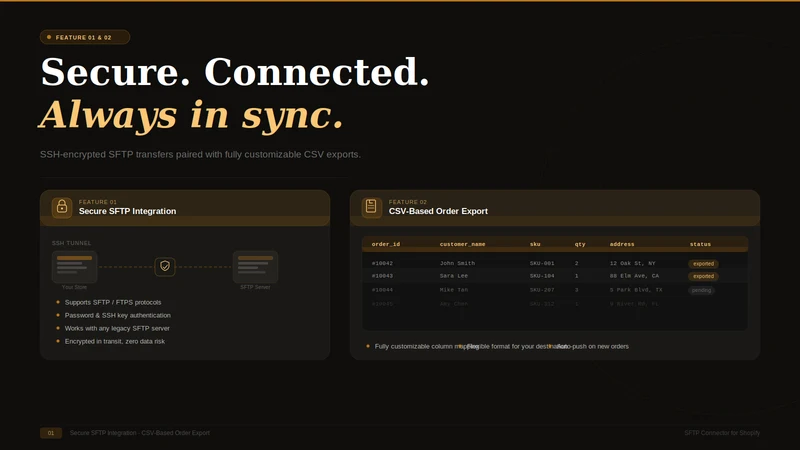Click the SSH-encrypted SFTP transfers subtitle
The height and width of the screenshot is (450, 800).
coord(201,155)
